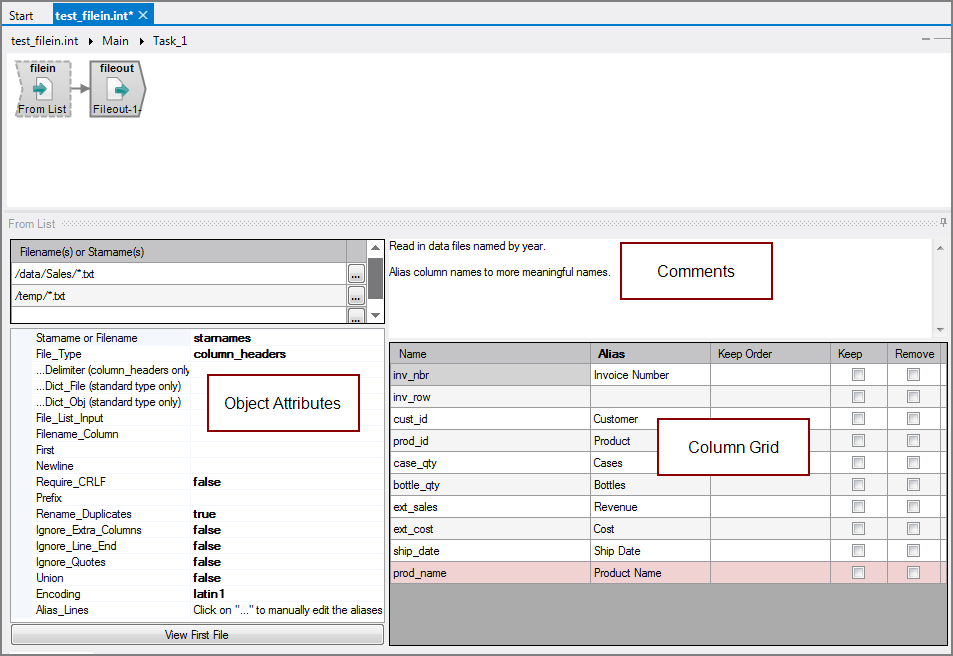Click the Alias column header
Image resolution: width=953 pixels, height=656 pixels.
pos(611,353)
